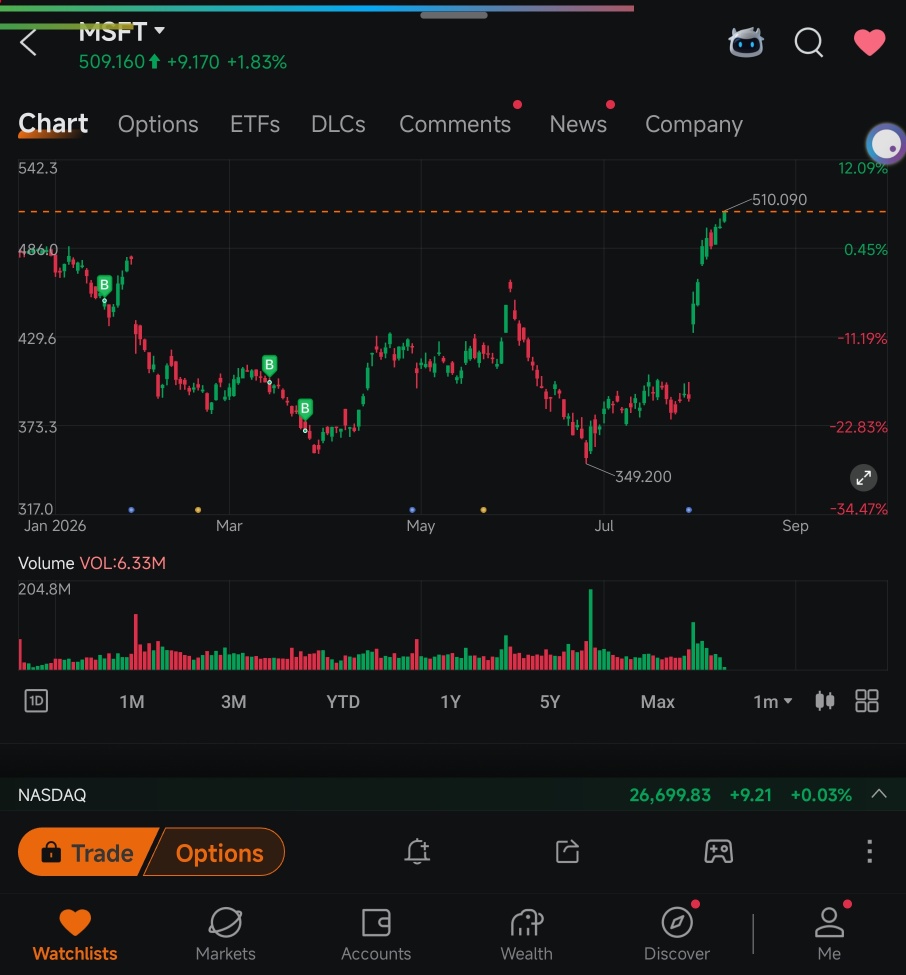This screenshot has height=975, width=906.
Task: Tap the 509.160 price quote
Action: 111,62
